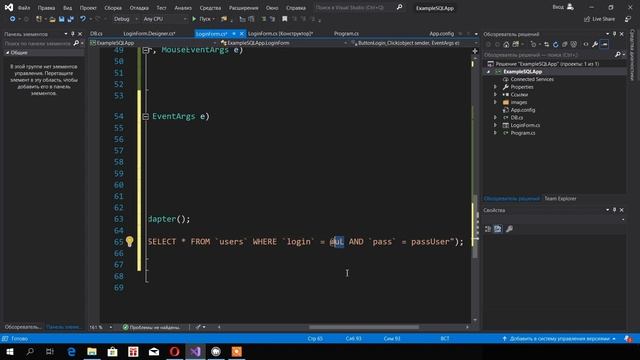Click the Collapse All icon in Solution Explorer

(565, 44)
